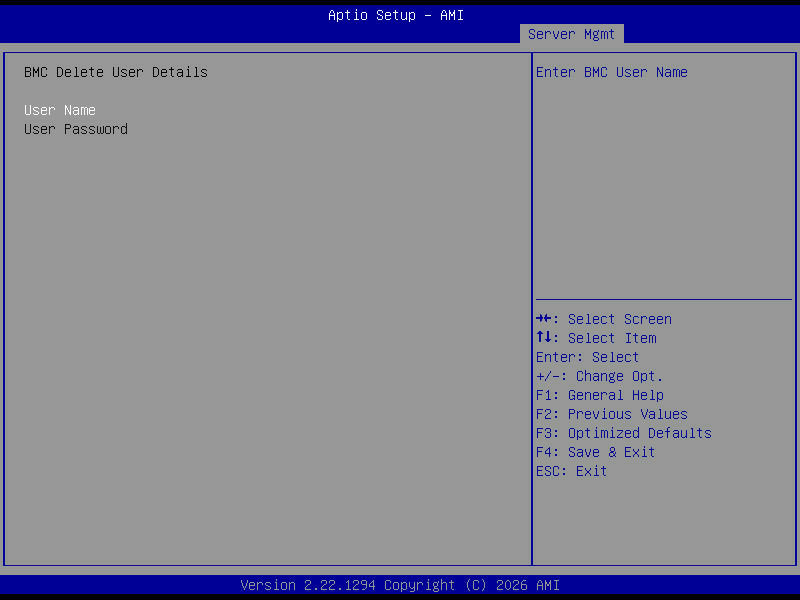Click the F1: General Help hint
The width and height of the screenshot is (800, 600).
coord(599,395)
